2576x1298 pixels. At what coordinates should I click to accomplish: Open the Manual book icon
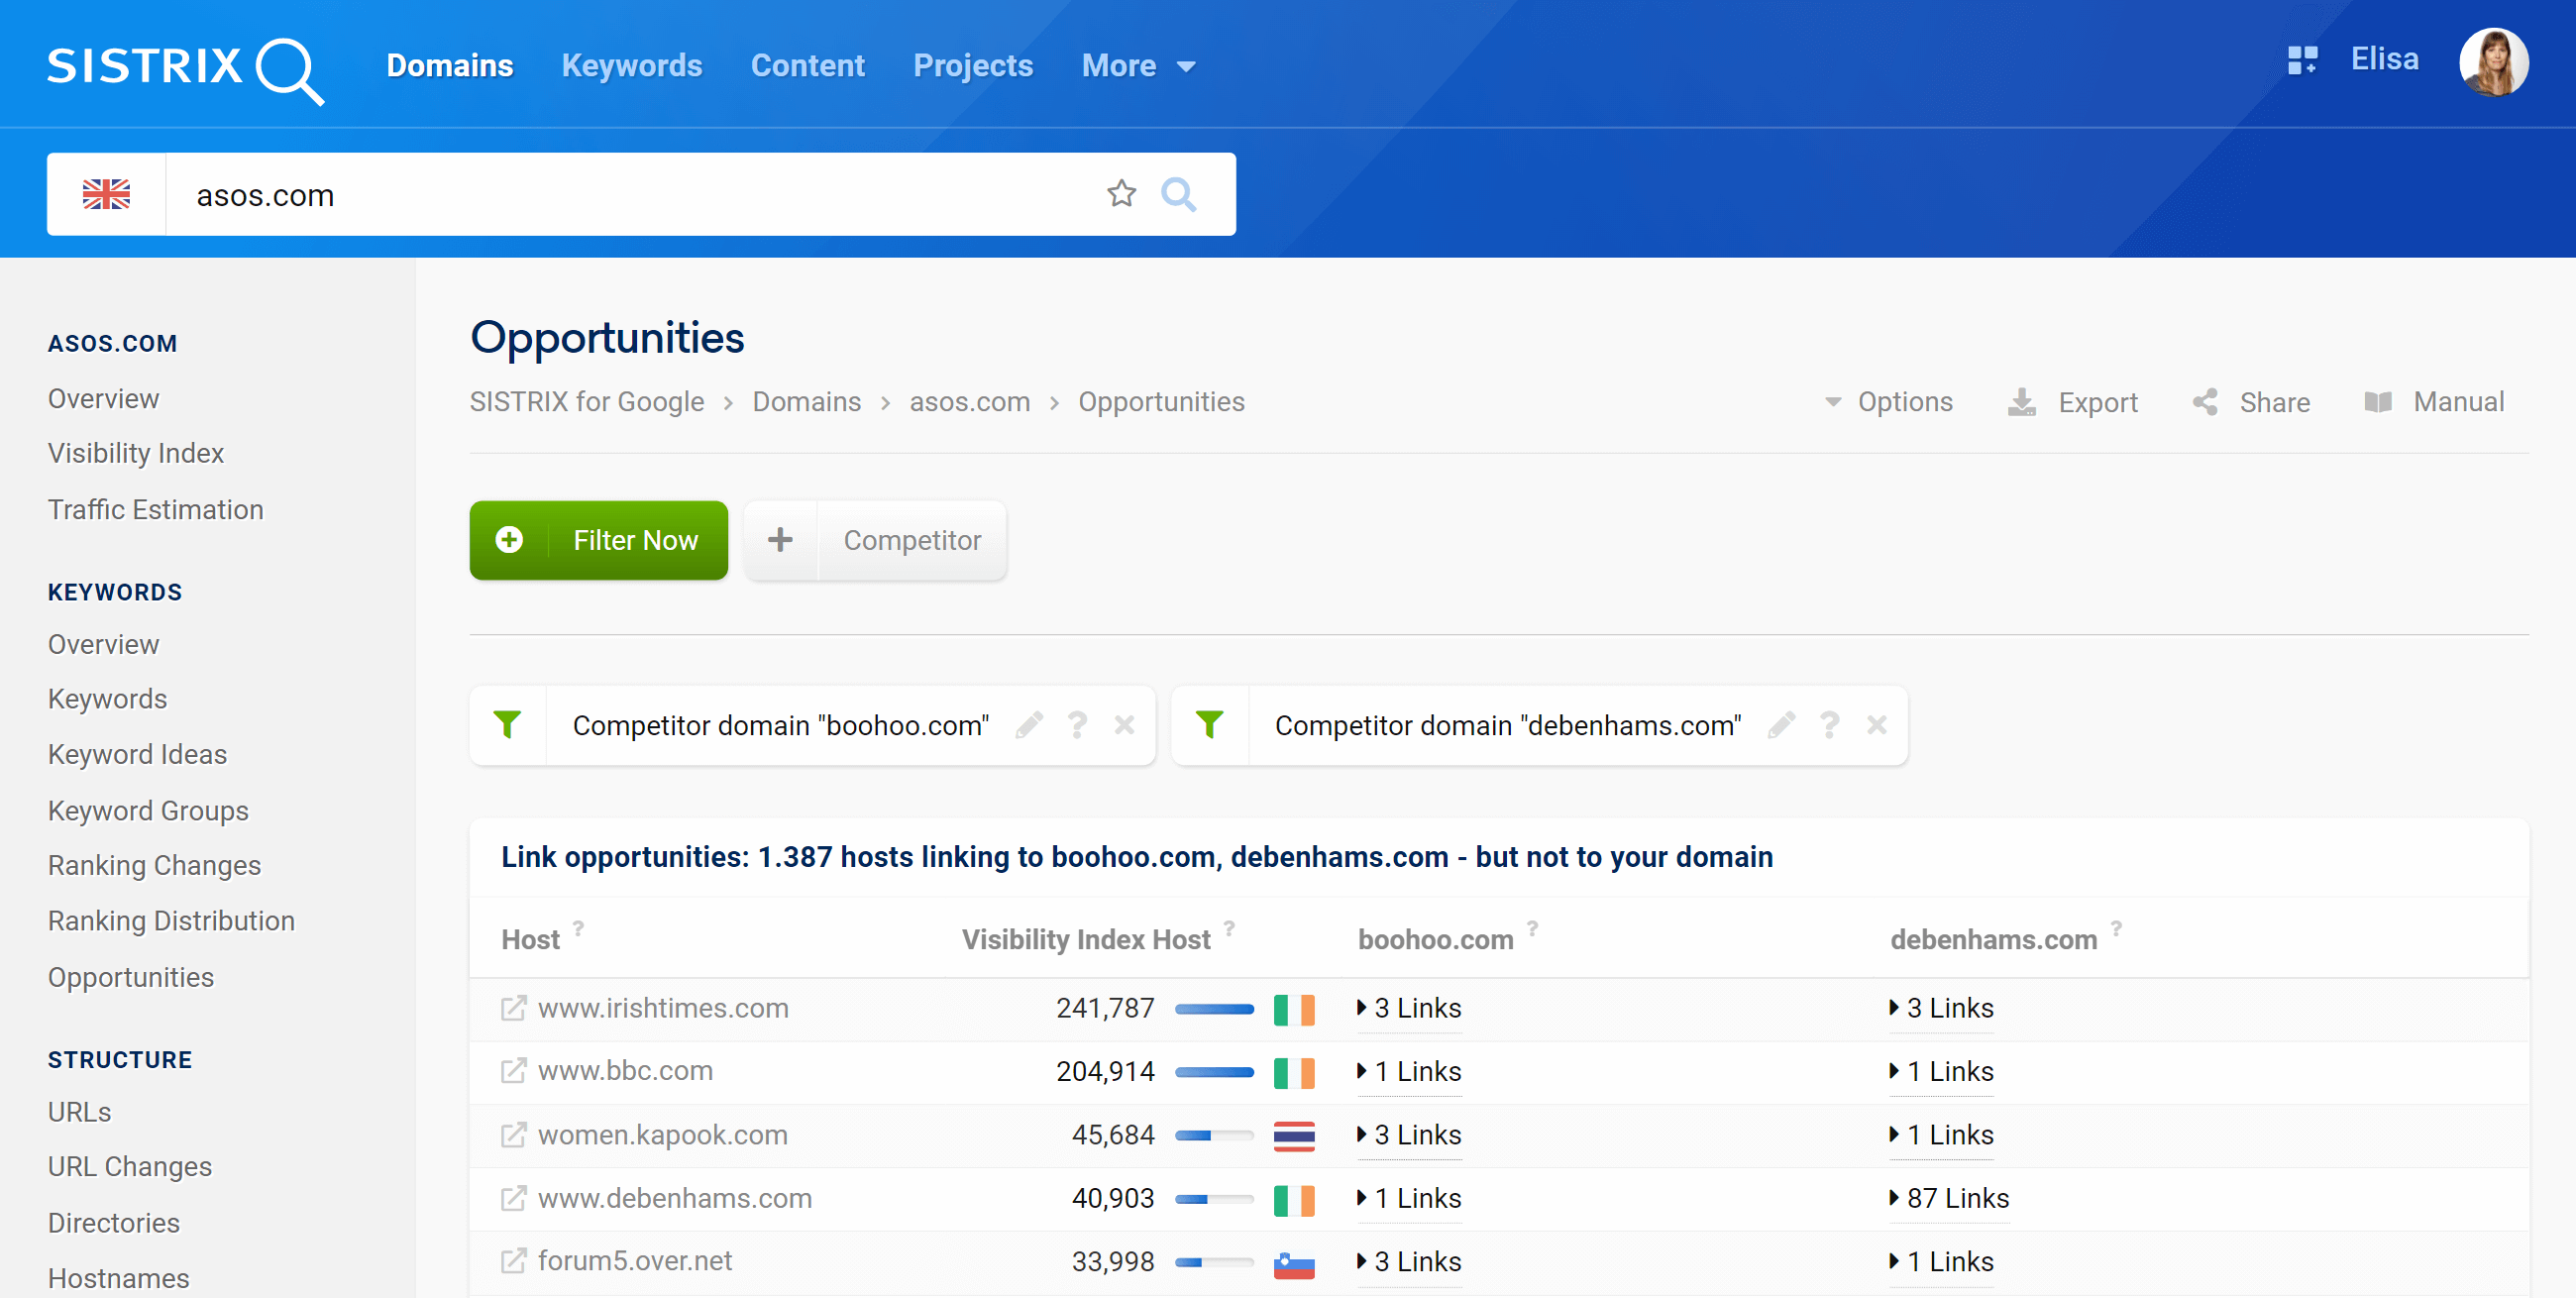pyautogui.click(x=2377, y=402)
